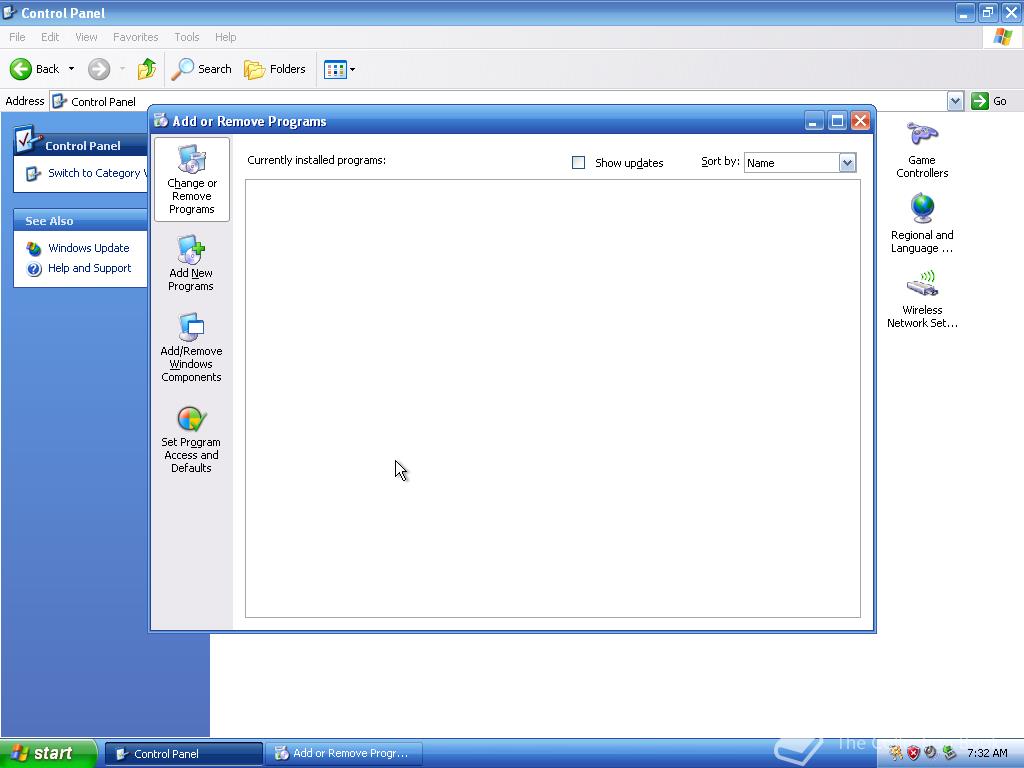Viewport: 1024px width, 768px height.
Task: Click Switch to Category View link
Action: [x=97, y=173]
